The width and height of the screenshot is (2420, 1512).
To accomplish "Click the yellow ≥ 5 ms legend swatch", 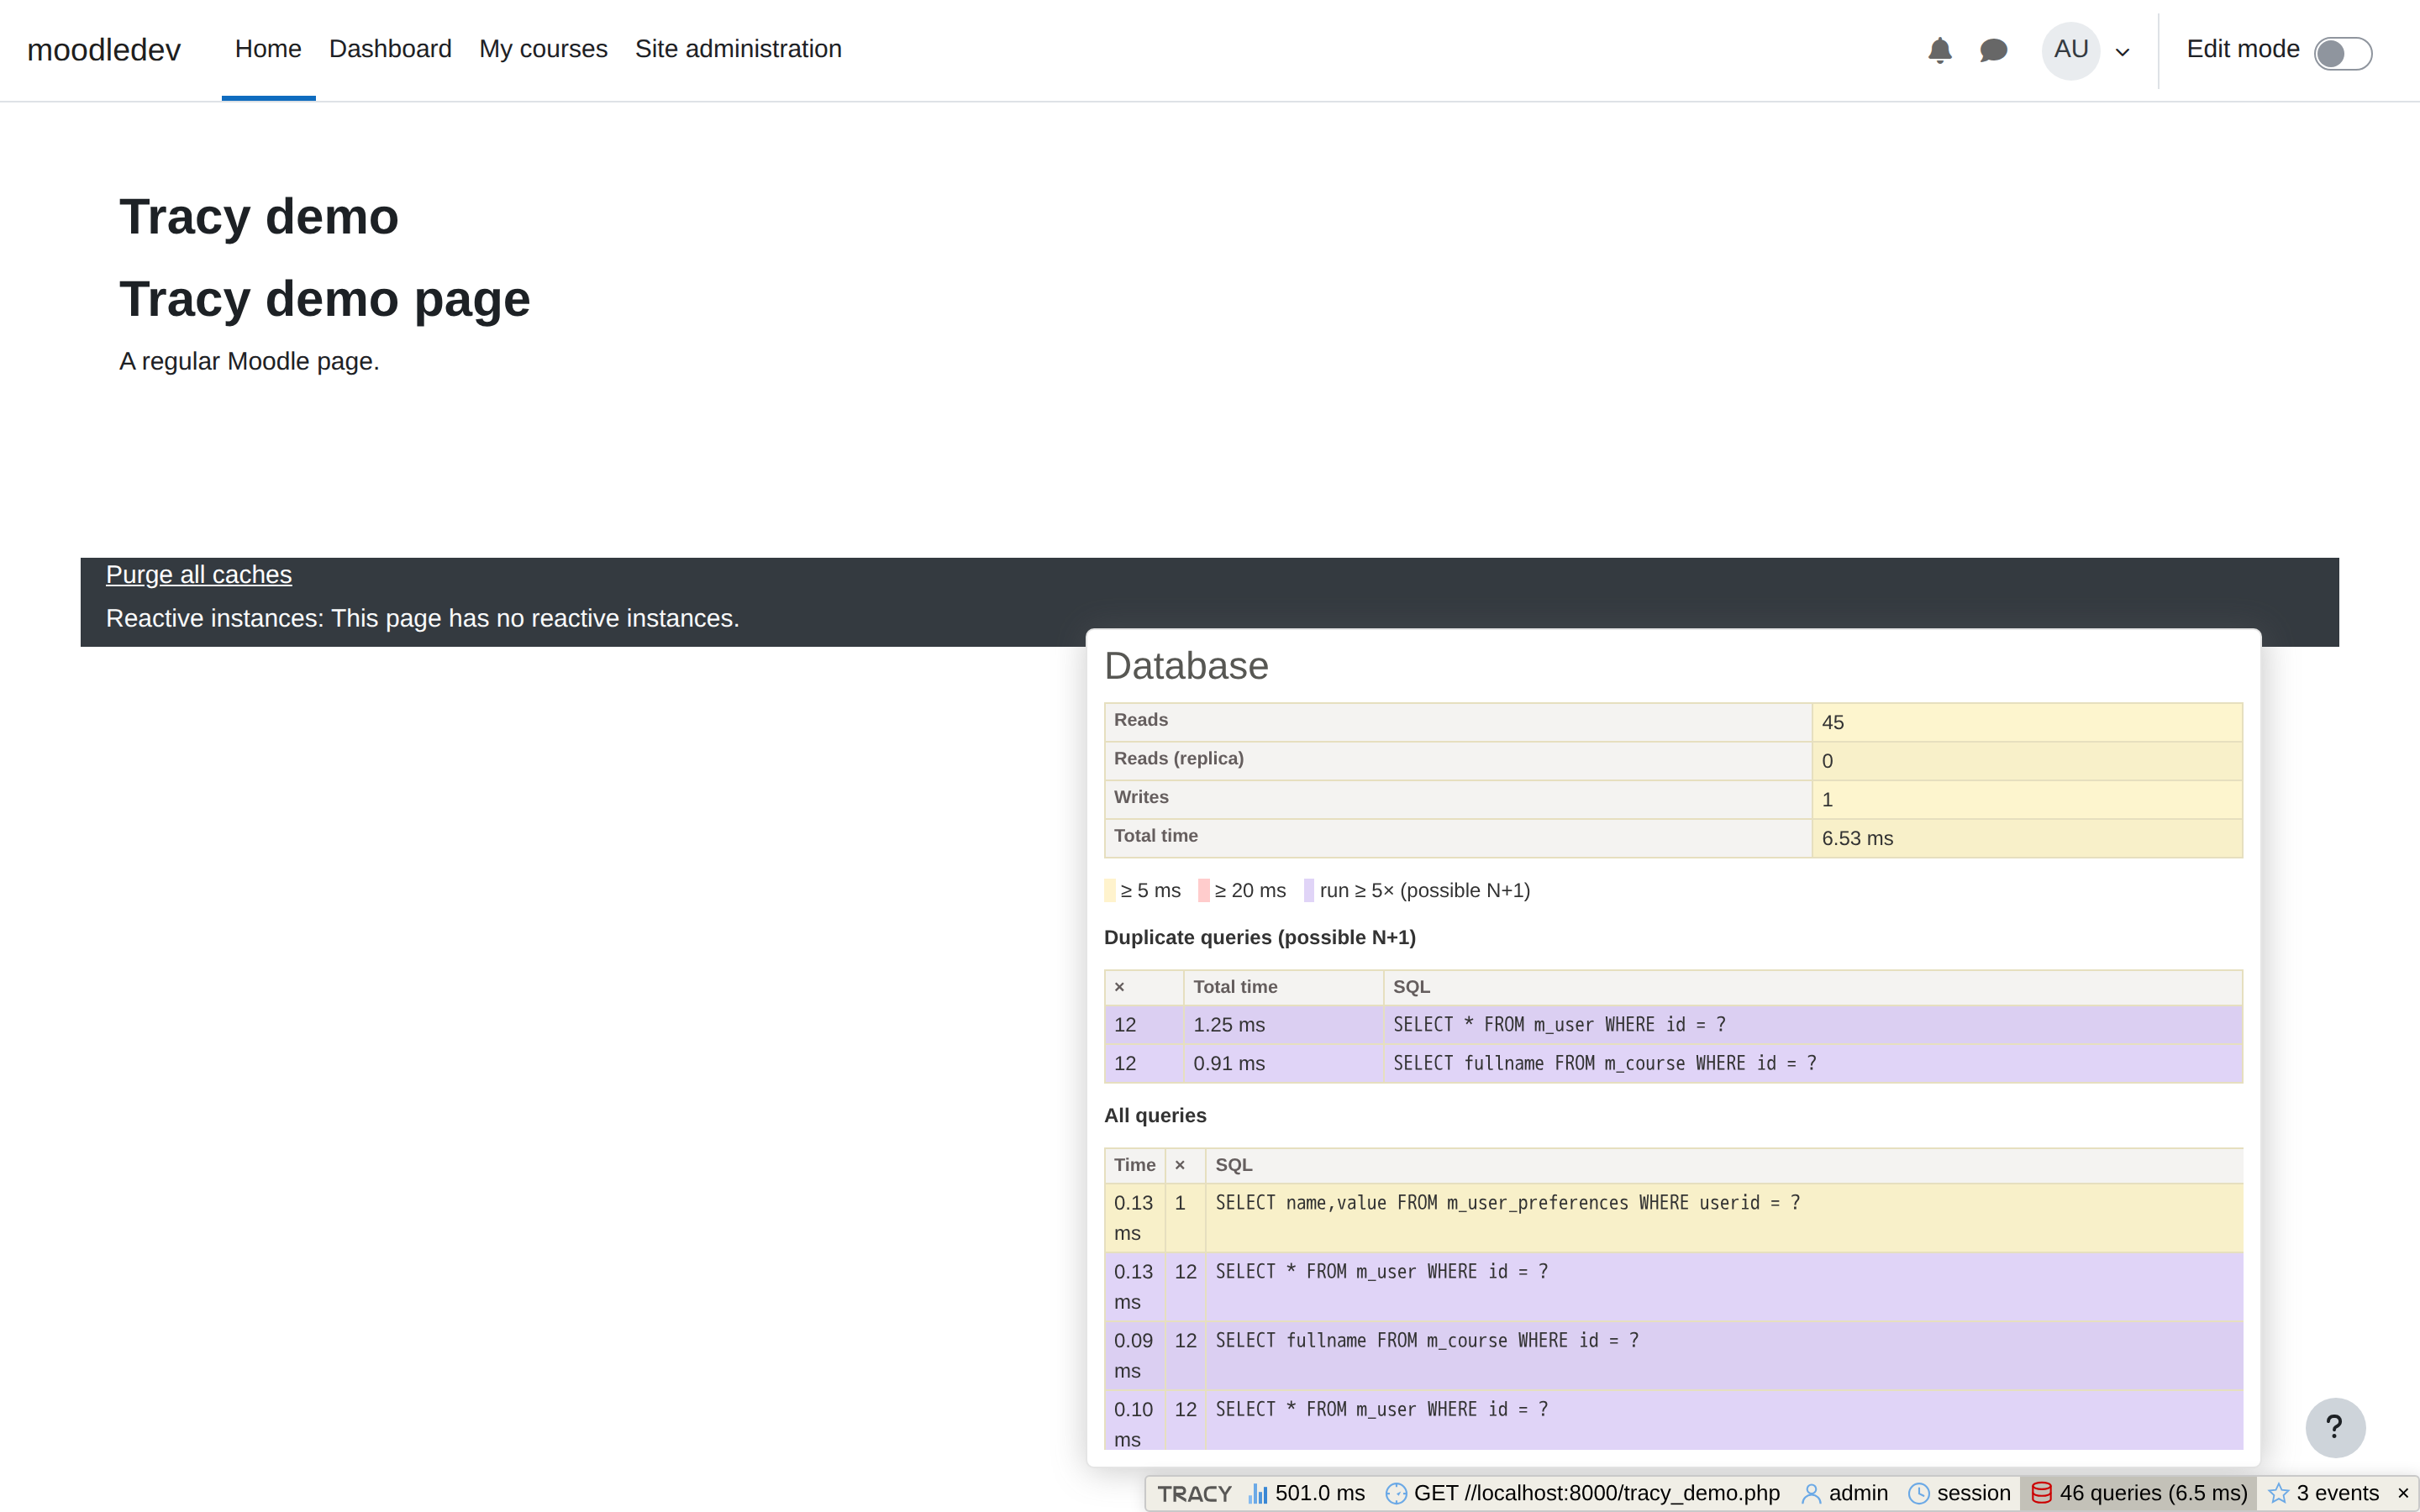I will tap(1109, 890).
